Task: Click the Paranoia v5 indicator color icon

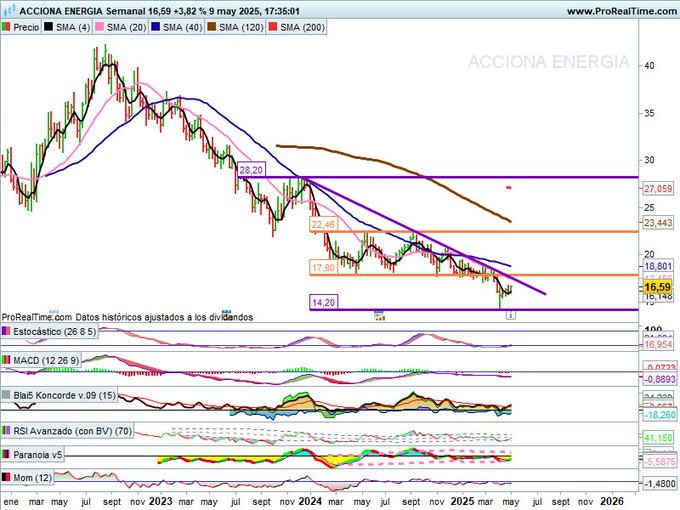Action: click(6, 454)
